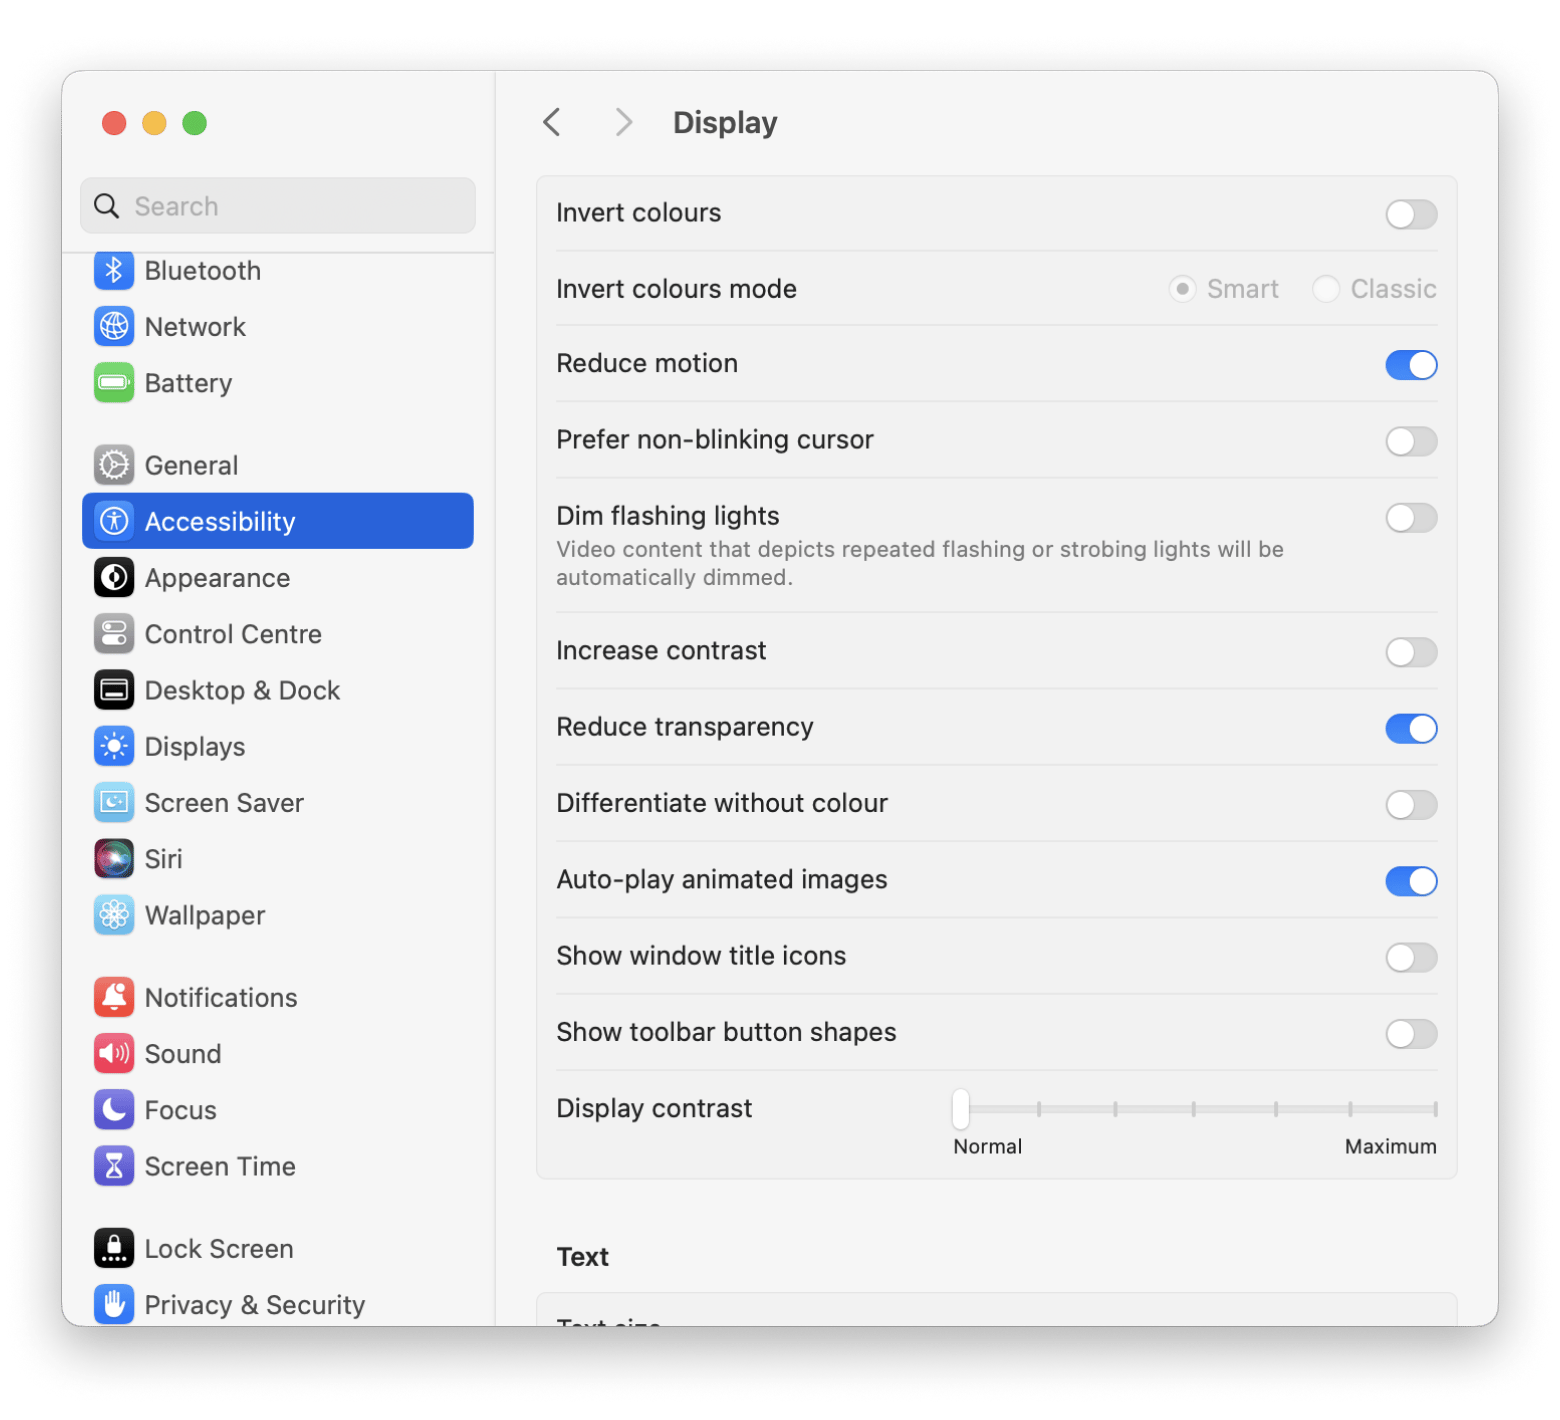The width and height of the screenshot is (1560, 1420).
Task: Click the Maximum label under contrast slider
Action: (x=1390, y=1146)
